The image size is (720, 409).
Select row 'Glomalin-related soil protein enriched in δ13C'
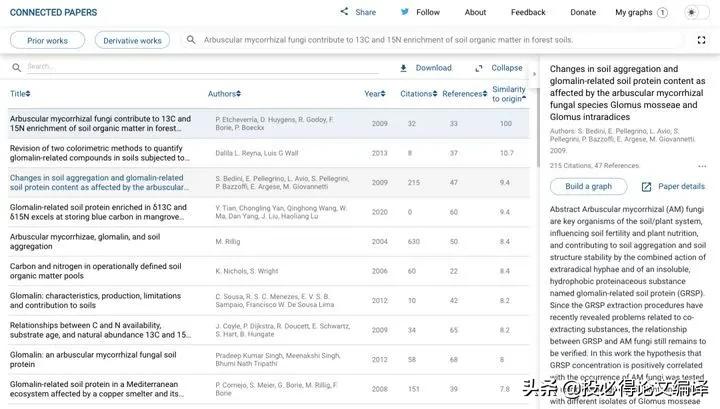269,212
